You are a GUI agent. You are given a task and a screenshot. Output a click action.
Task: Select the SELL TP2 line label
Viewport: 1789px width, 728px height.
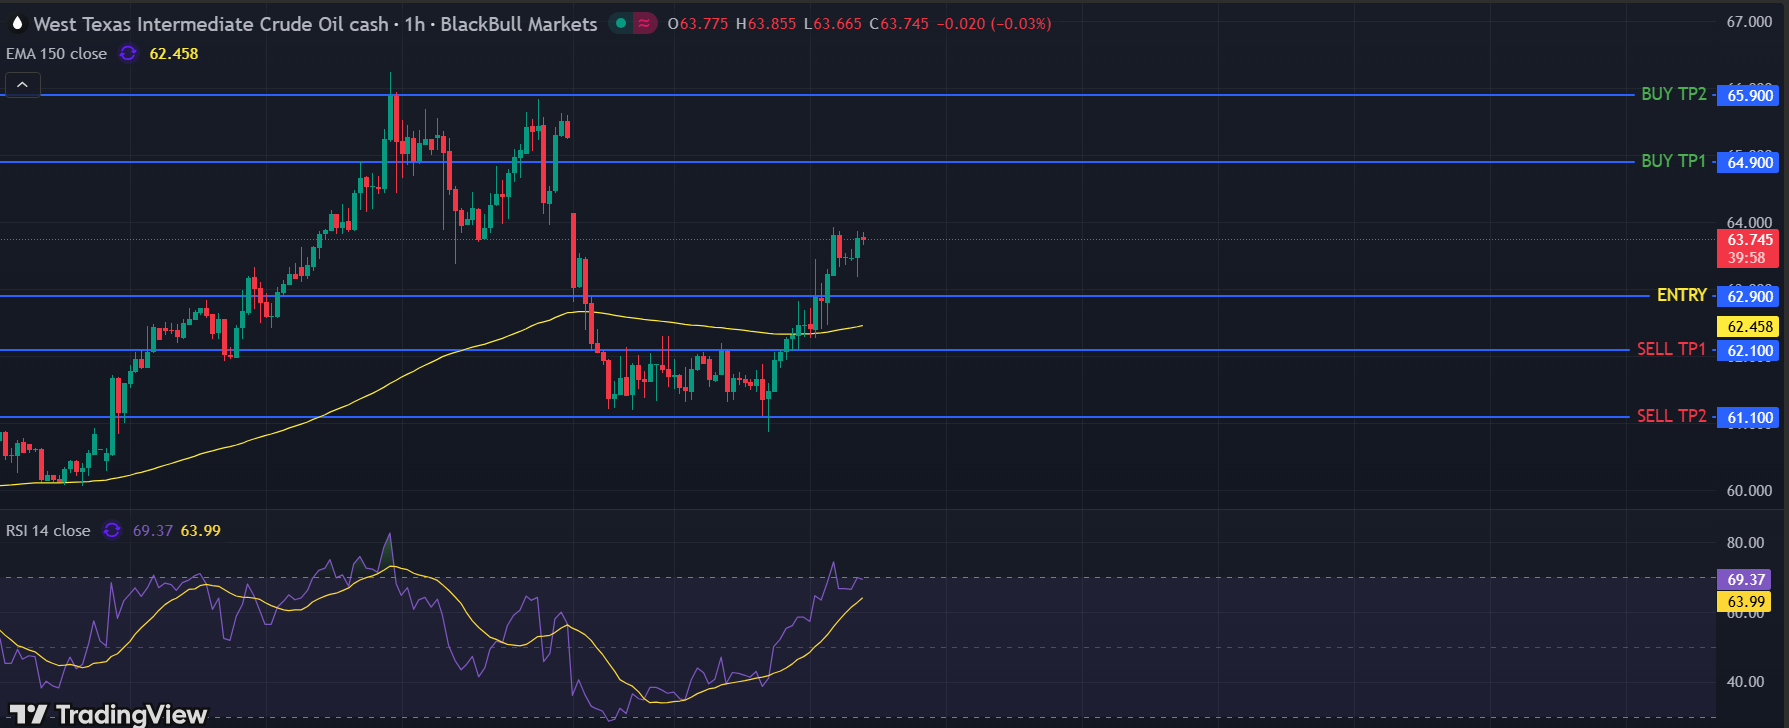[1671, 416]
